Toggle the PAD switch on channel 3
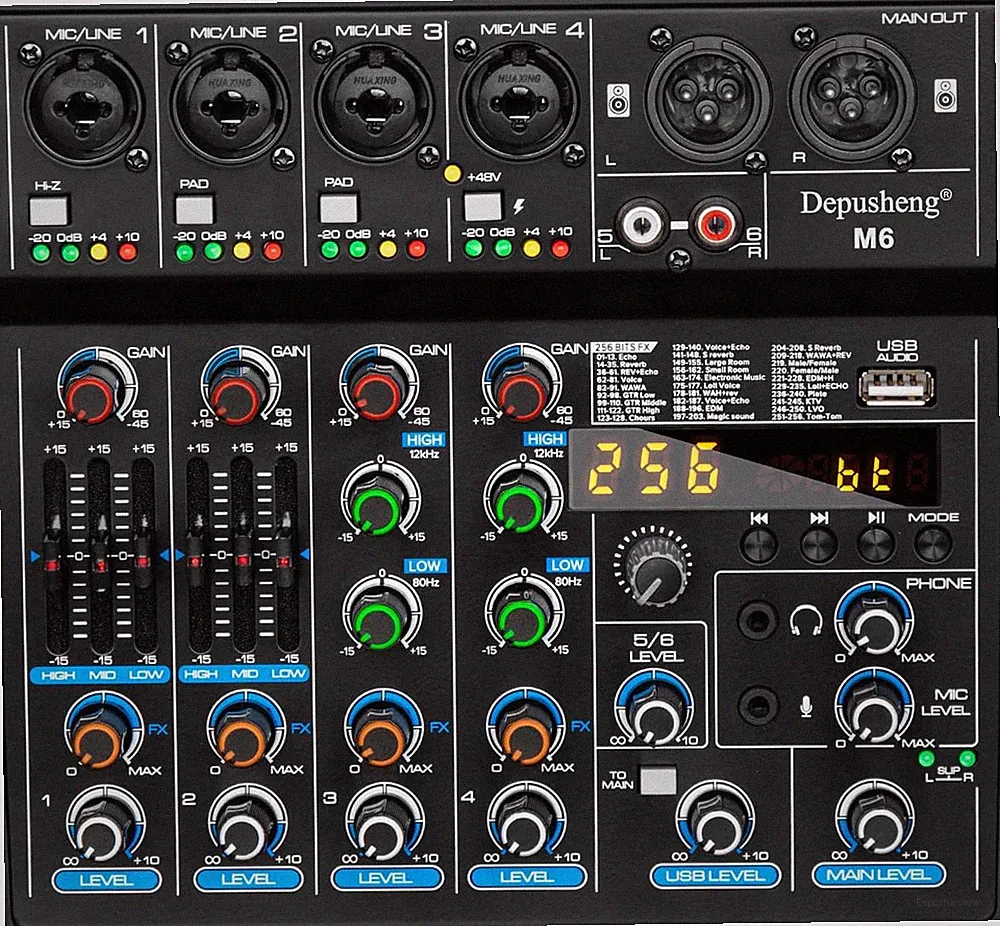Screen dimensions: 1000x926 click(338, 208)
